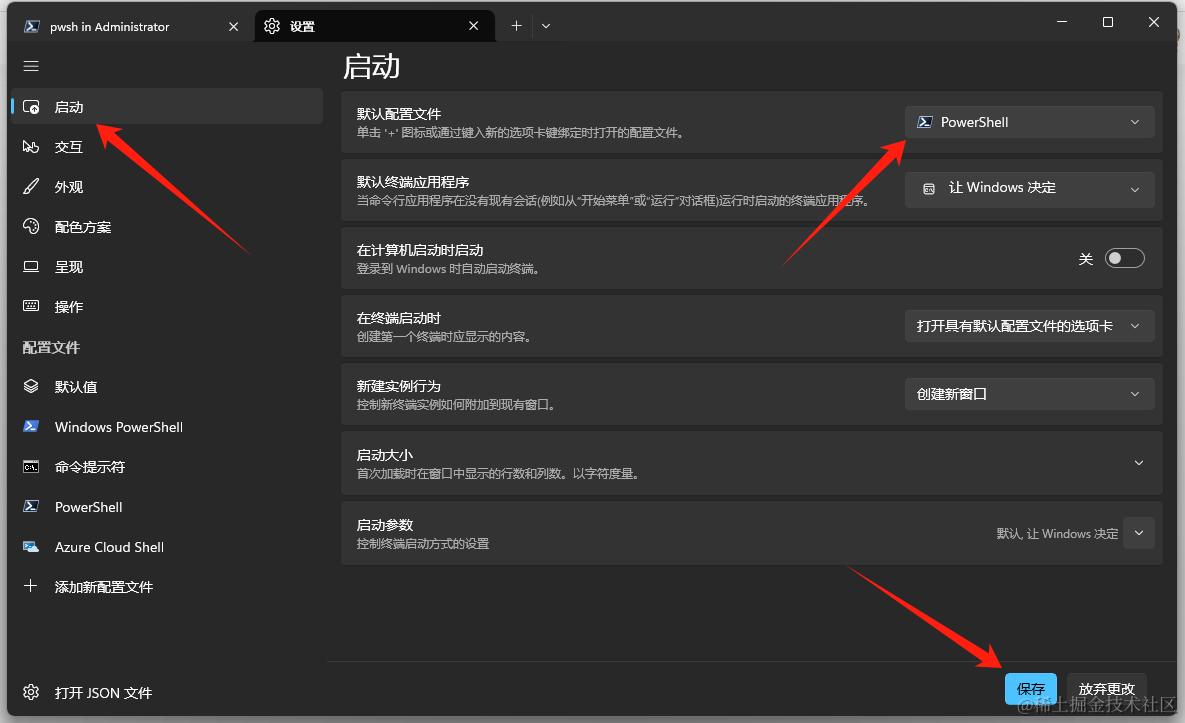Switch to pwsh in Administrator tab
The image size is (1185, 723).
tap(130, 26)
